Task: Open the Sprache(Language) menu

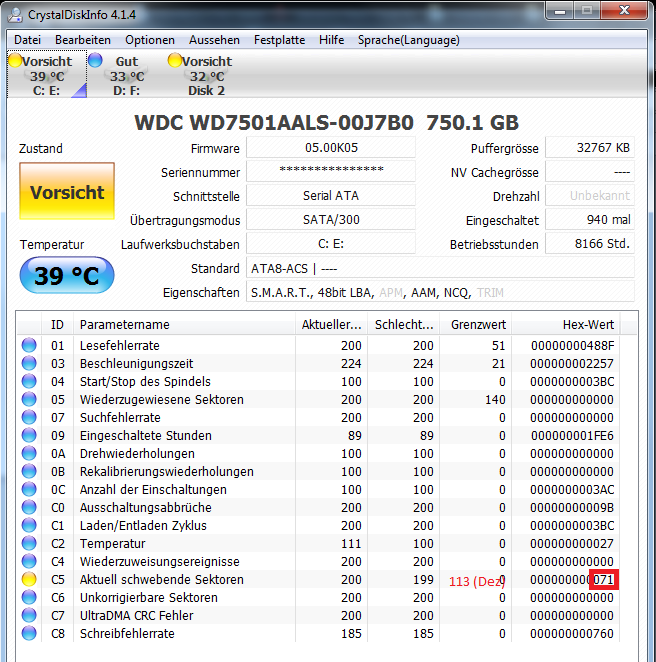Action: point(409,40)
